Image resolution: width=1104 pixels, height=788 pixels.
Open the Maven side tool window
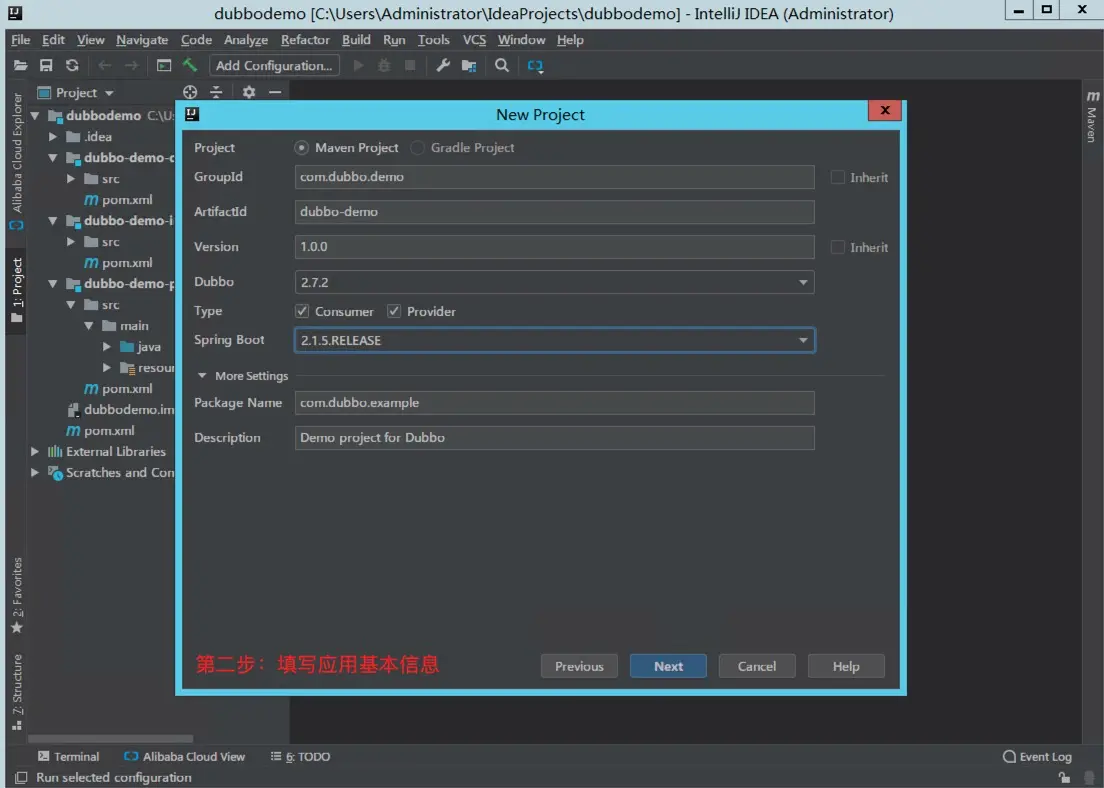(x=1092, y=117)
